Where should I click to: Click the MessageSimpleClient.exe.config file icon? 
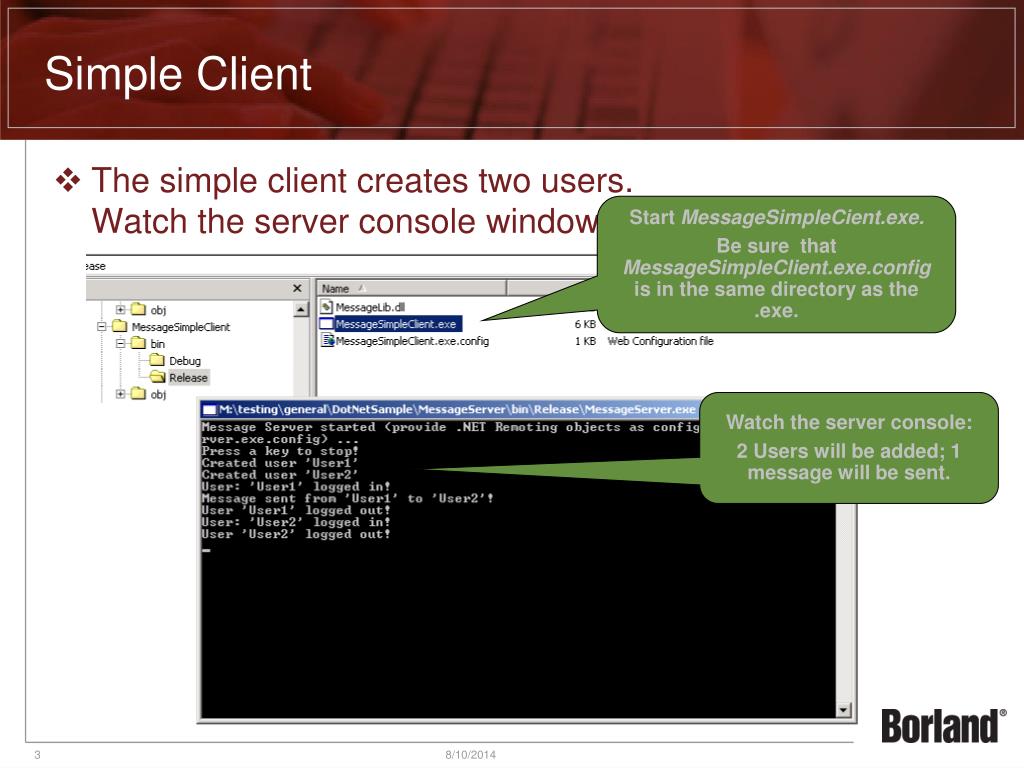[x=327, y=340]
